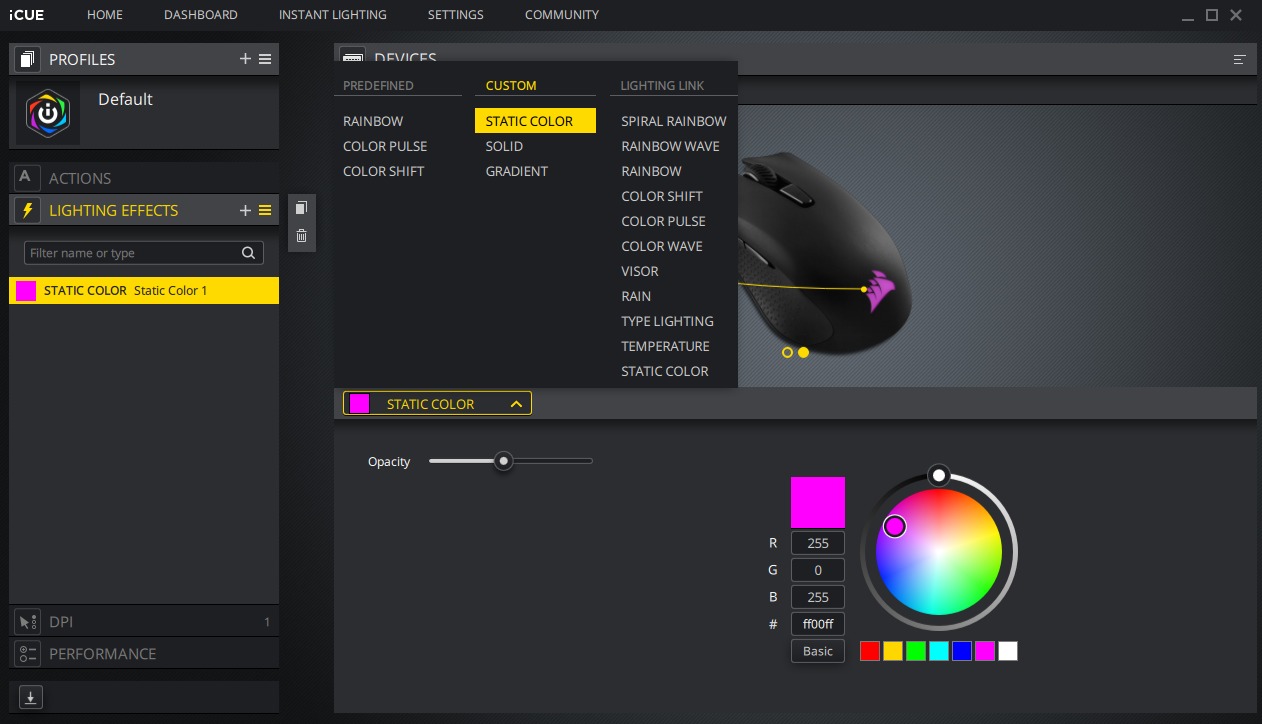Open Instant Lighting
1262x724 pixels.
[x=333, y=15]
